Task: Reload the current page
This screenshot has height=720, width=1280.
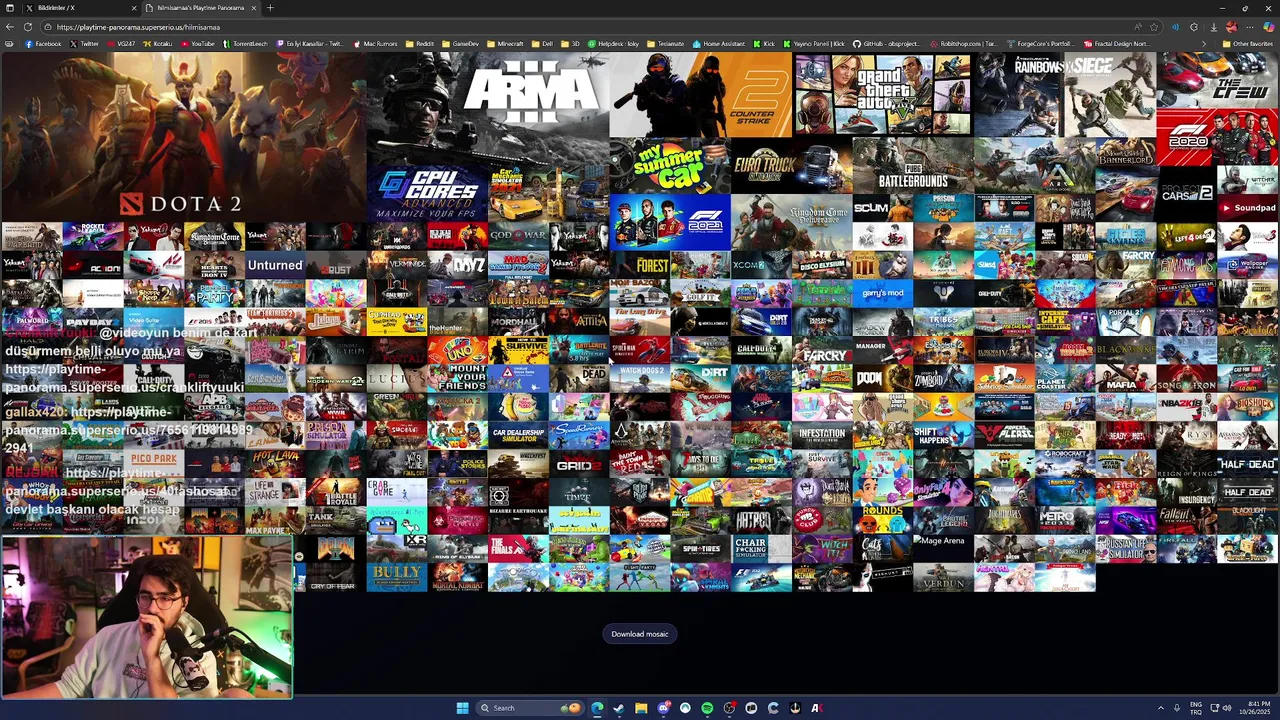Action: [27, 27]
